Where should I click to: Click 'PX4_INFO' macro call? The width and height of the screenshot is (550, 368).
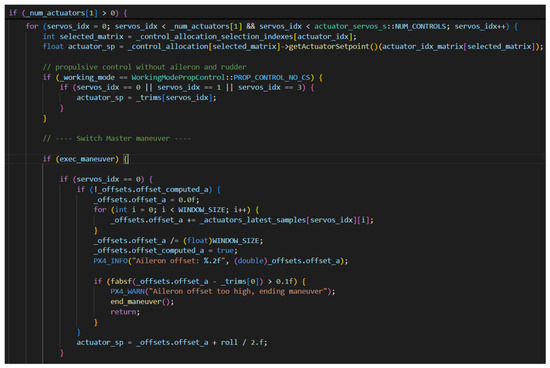pyautogui.click(x=110, y=261)
